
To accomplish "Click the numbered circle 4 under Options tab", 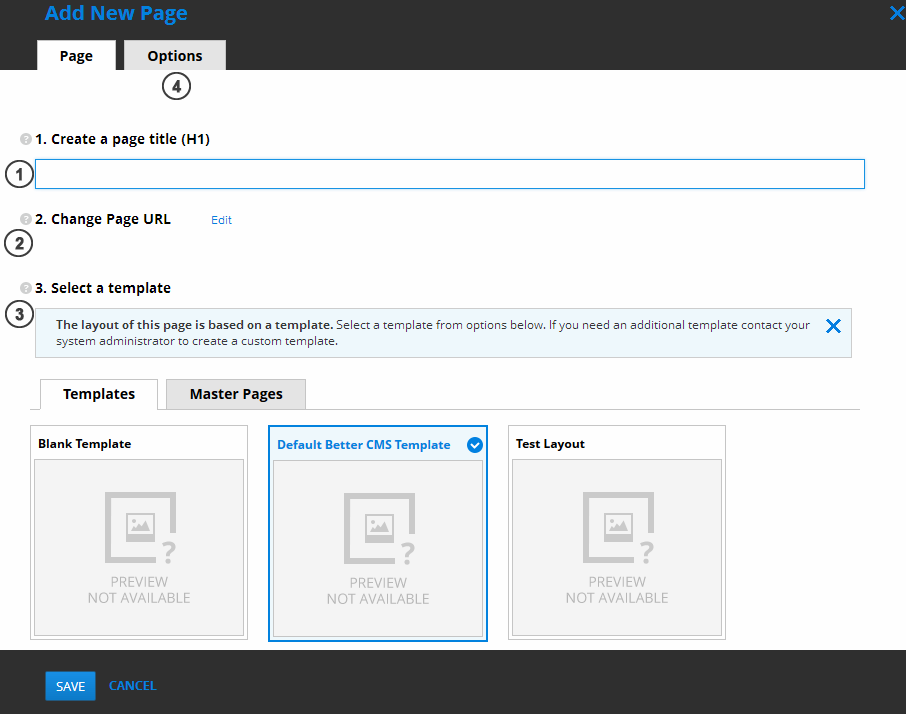I will pyautogui.click(x=176, y=86).
